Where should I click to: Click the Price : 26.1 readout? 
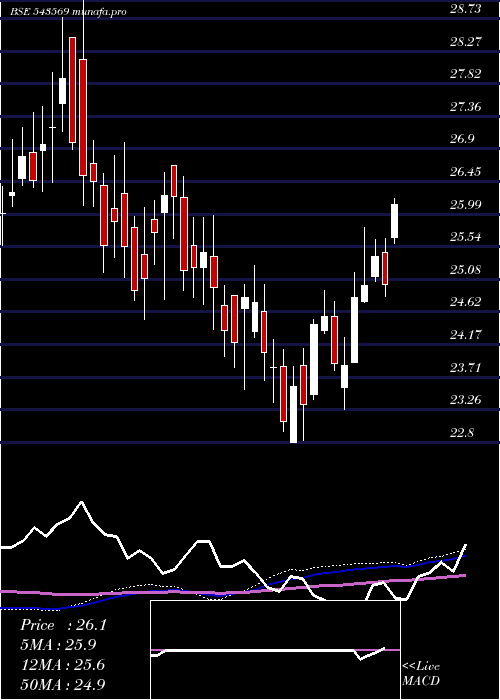[63, 625]
